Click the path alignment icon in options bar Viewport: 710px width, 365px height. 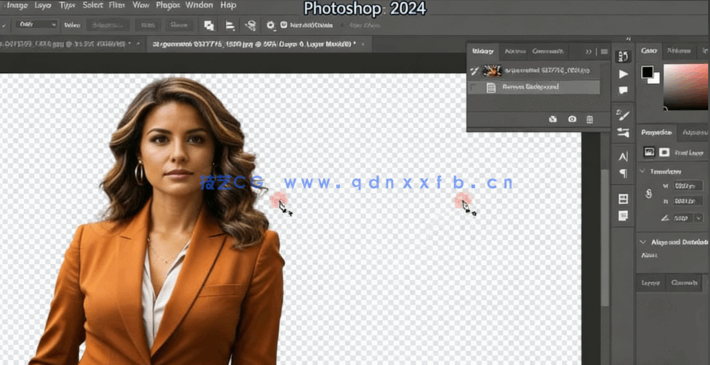pos(230,25)
